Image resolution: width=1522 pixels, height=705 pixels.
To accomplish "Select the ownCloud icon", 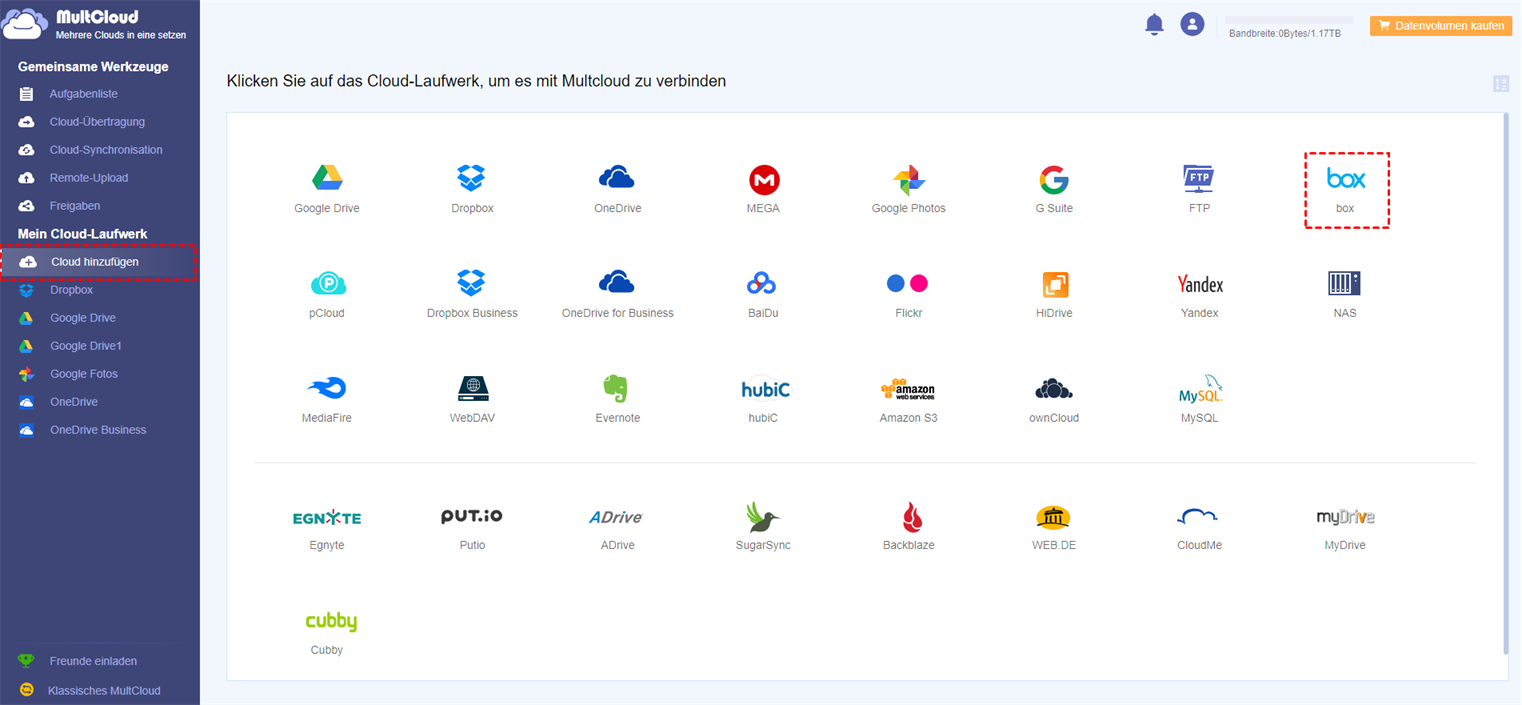I will click(x=1054, y=389).
